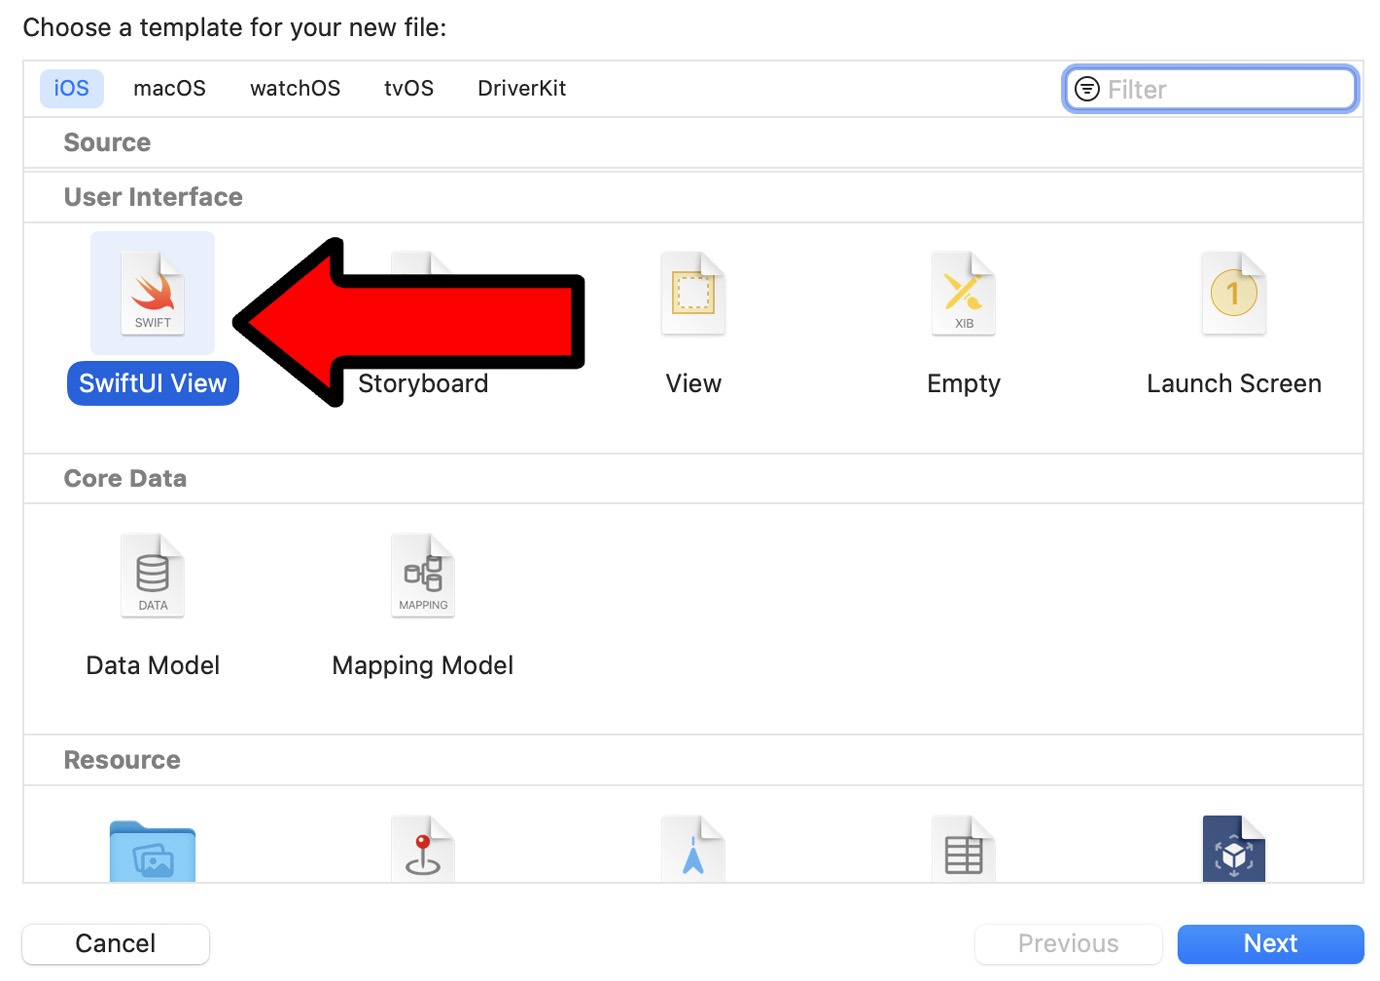Click the "Storyboard" template label
The height and width of the screenshot is (981, 1380).
(x=423, y=383)
